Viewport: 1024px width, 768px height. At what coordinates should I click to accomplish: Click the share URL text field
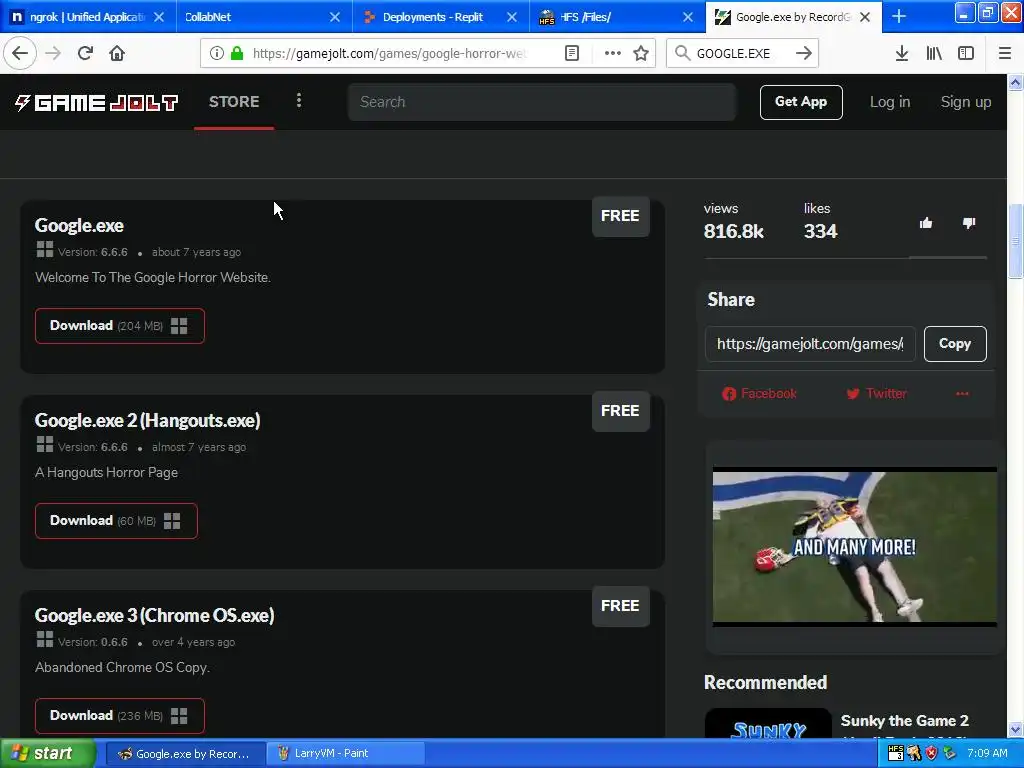coord(810,344)
